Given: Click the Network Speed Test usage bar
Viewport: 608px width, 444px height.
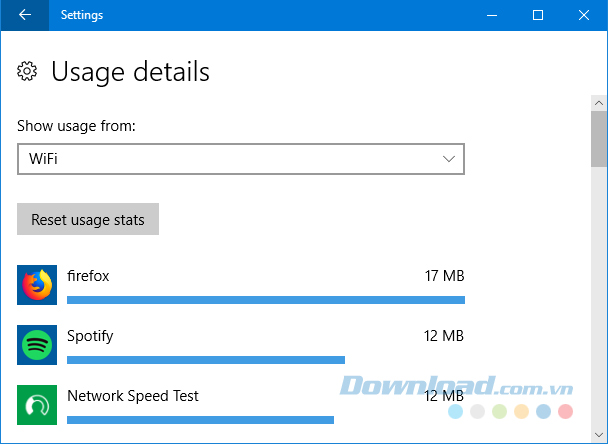Looking at the screenshot, I should pos(200,419).
